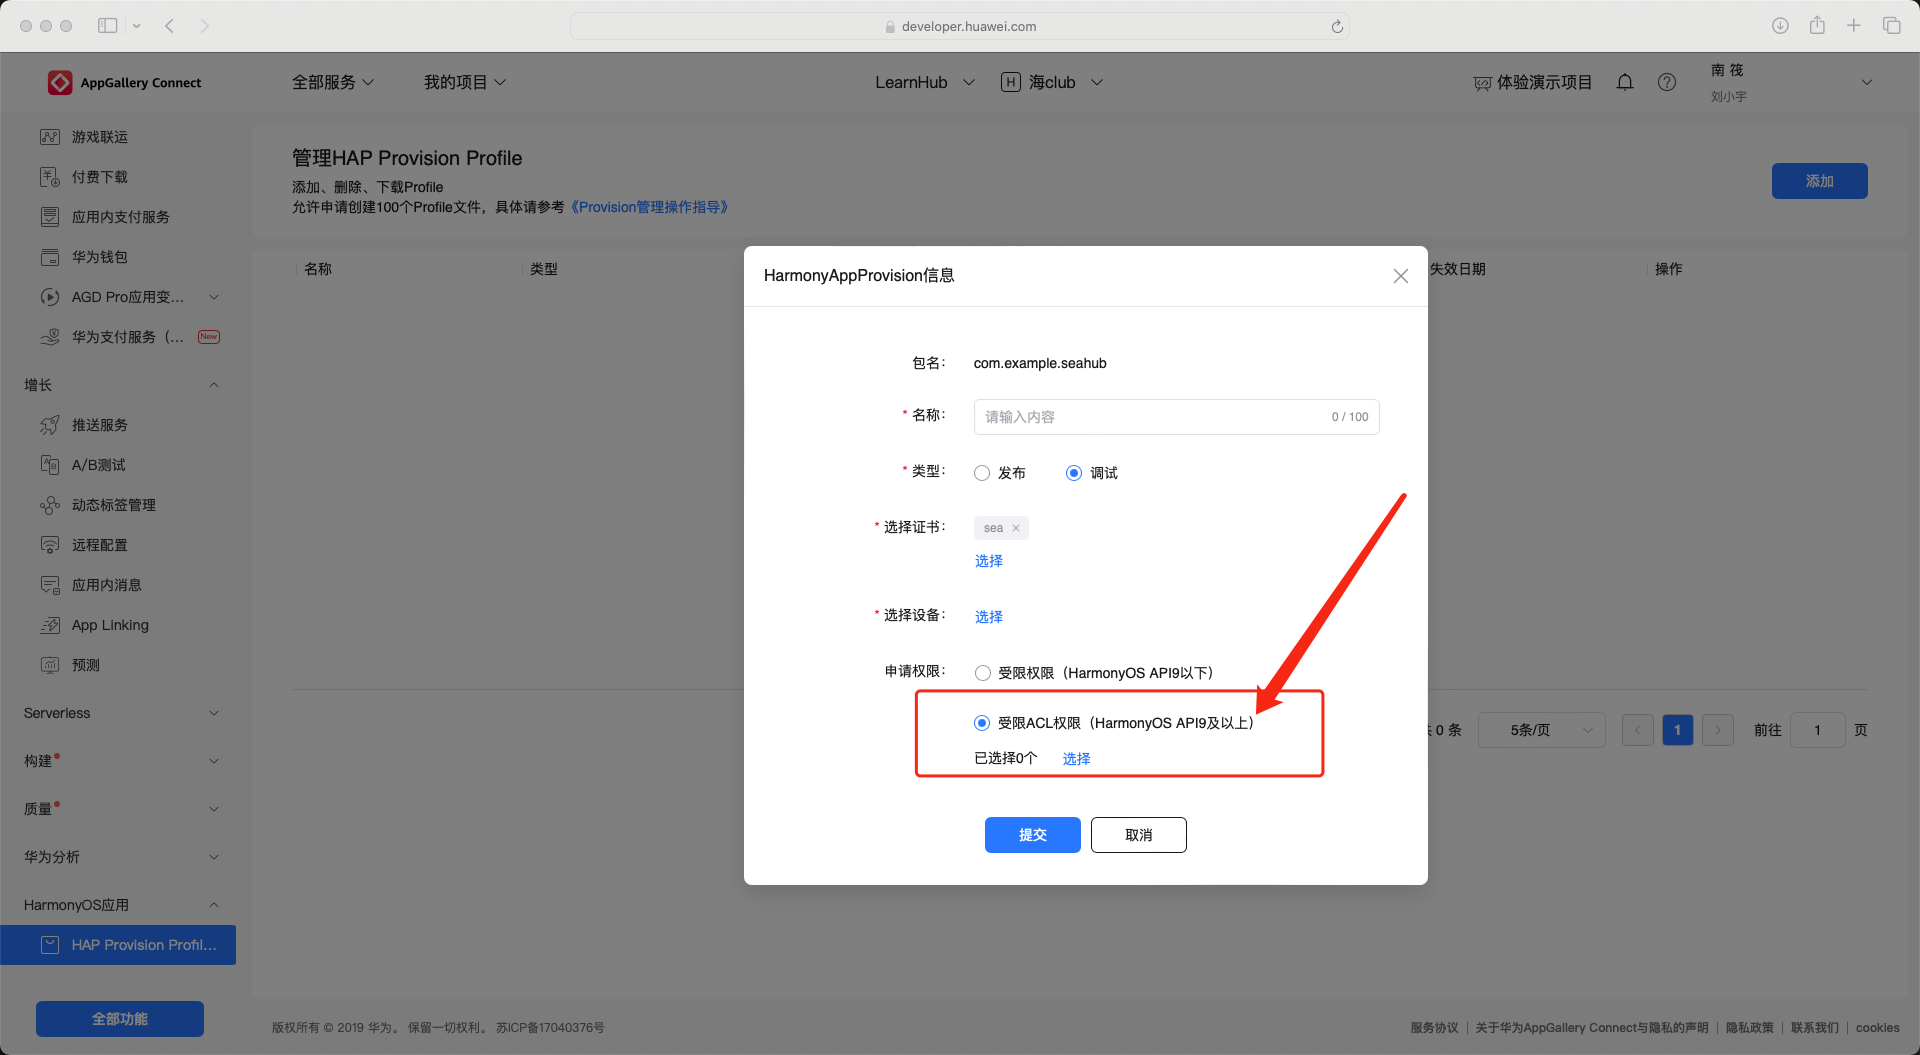
Task: Select 调试 type radio button
Action: (x=1074, y=473)
